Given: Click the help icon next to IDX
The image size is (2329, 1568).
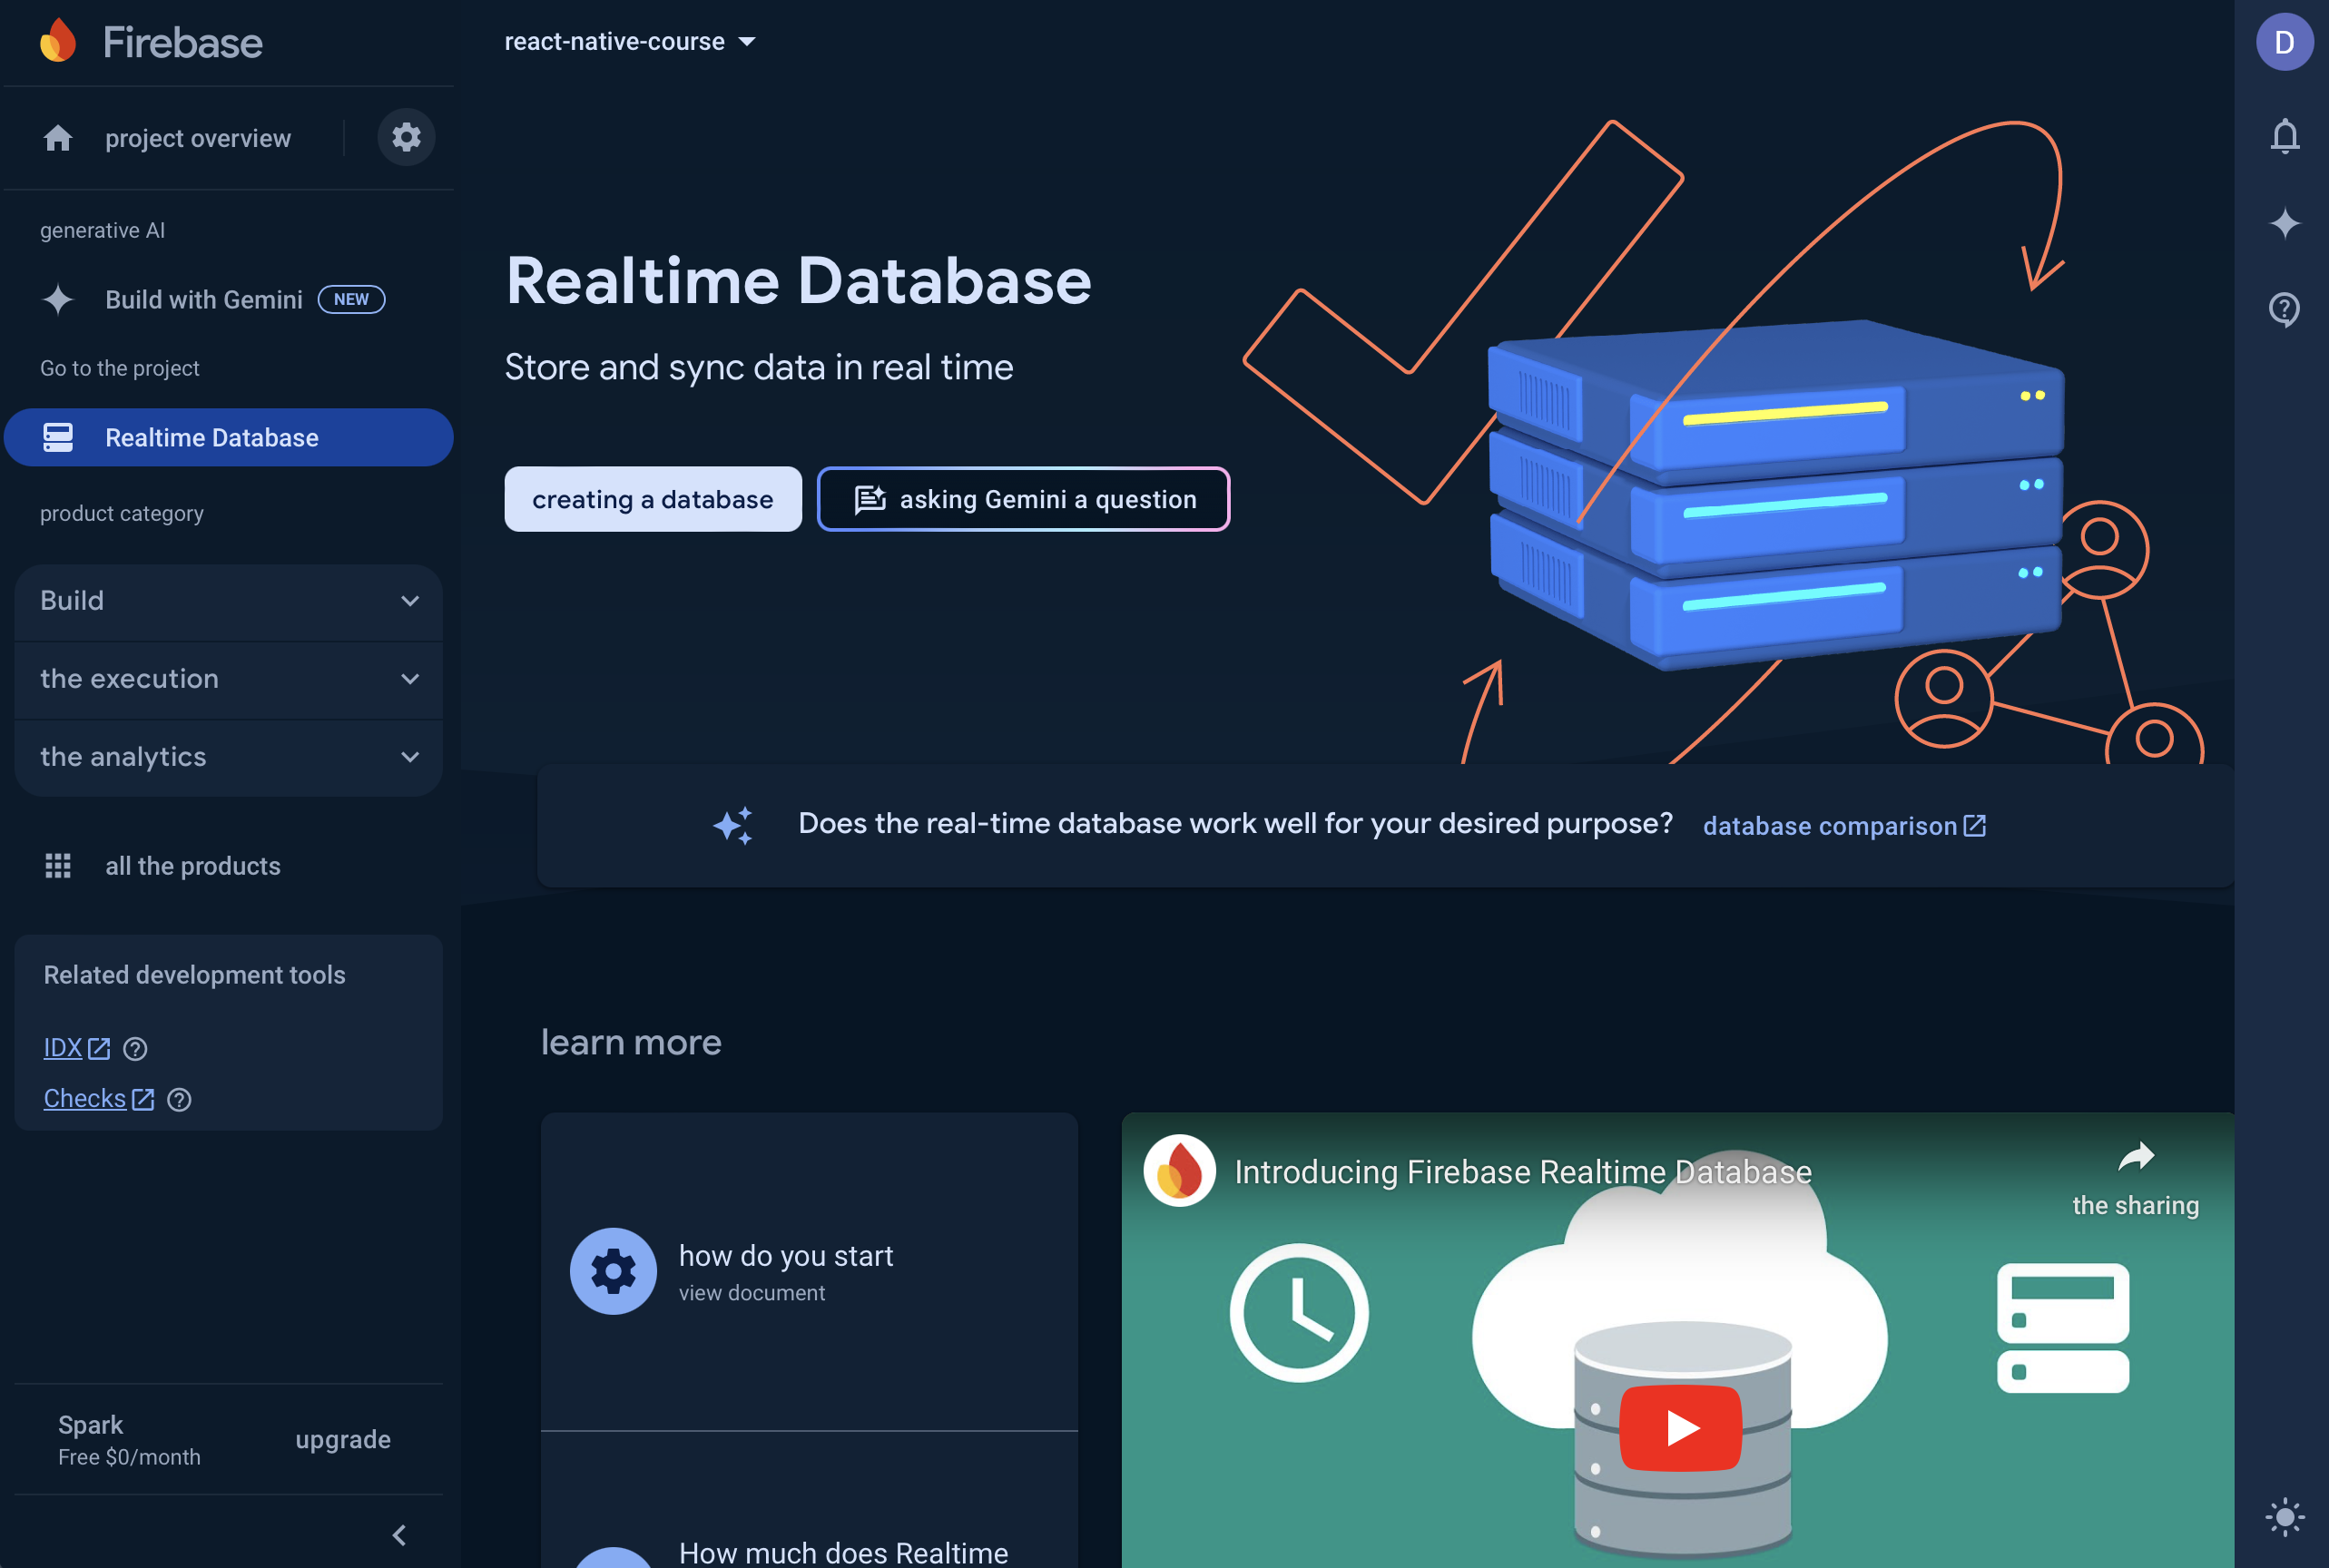Looking at the screenshot, I should pos(135,1049).
